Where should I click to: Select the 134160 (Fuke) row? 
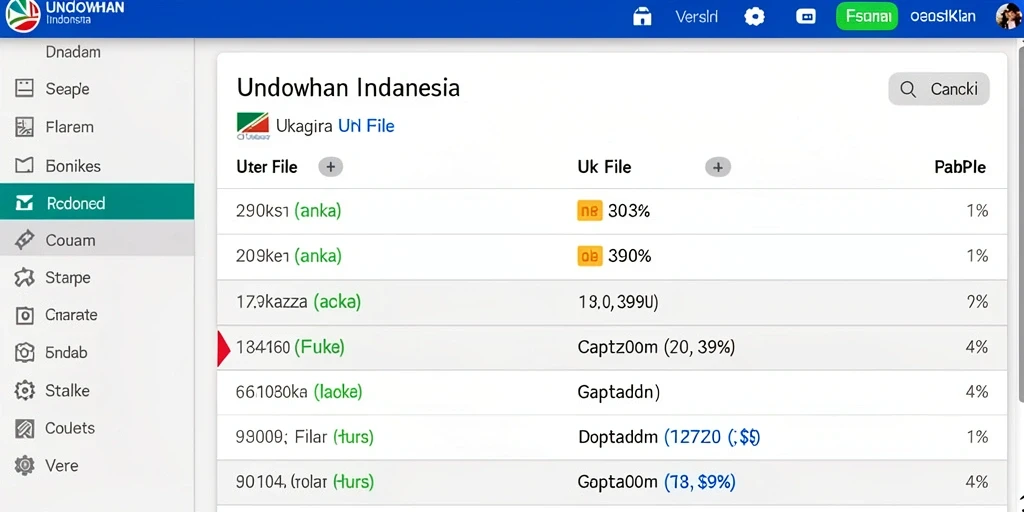click(612, 347)
